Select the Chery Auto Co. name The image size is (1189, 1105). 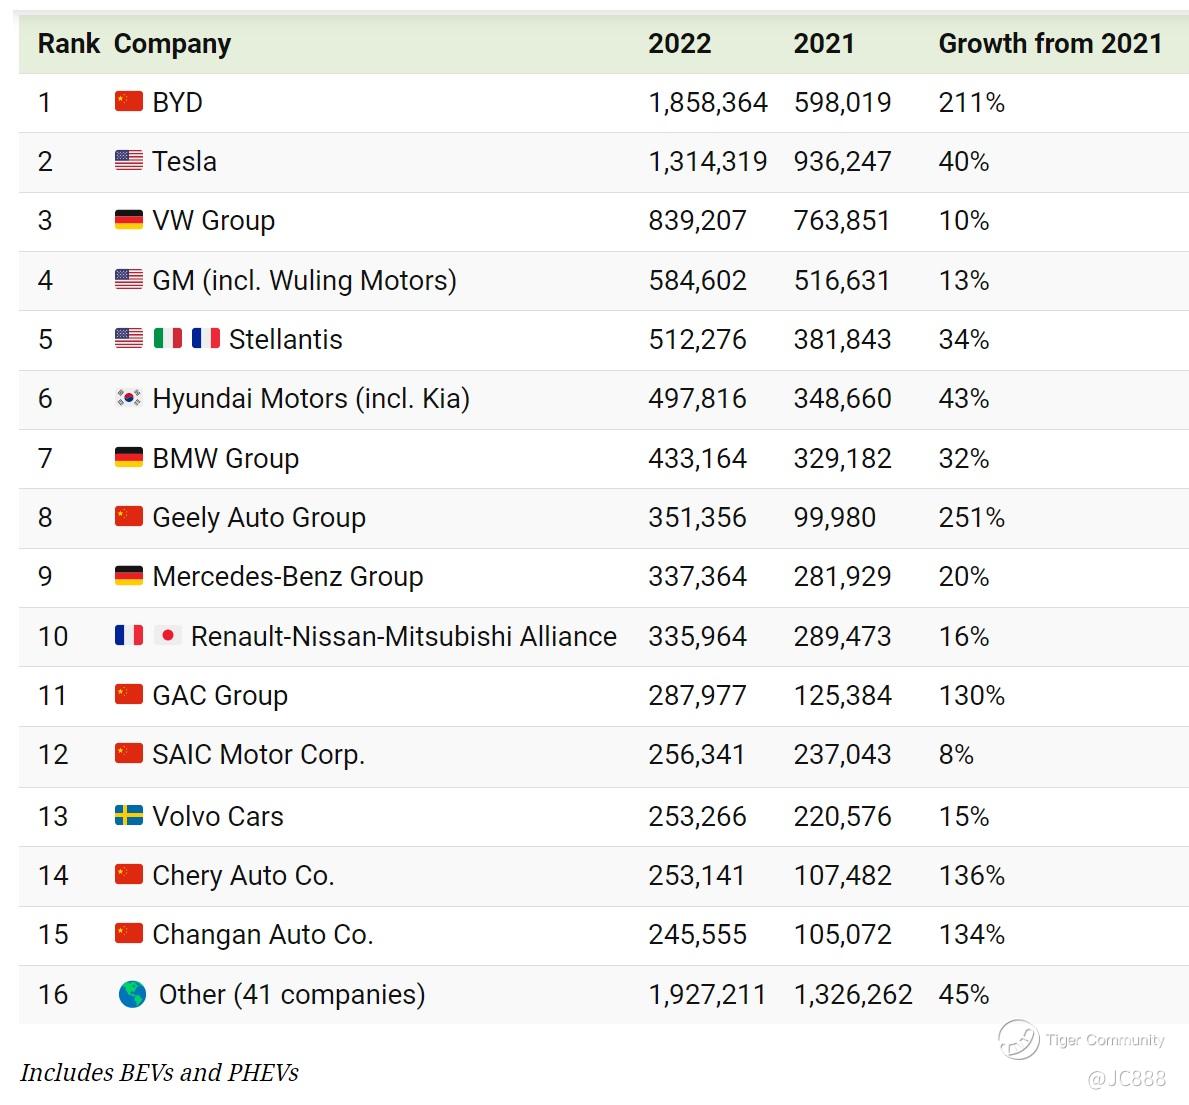pyautogui.click(x=243, y=877)
